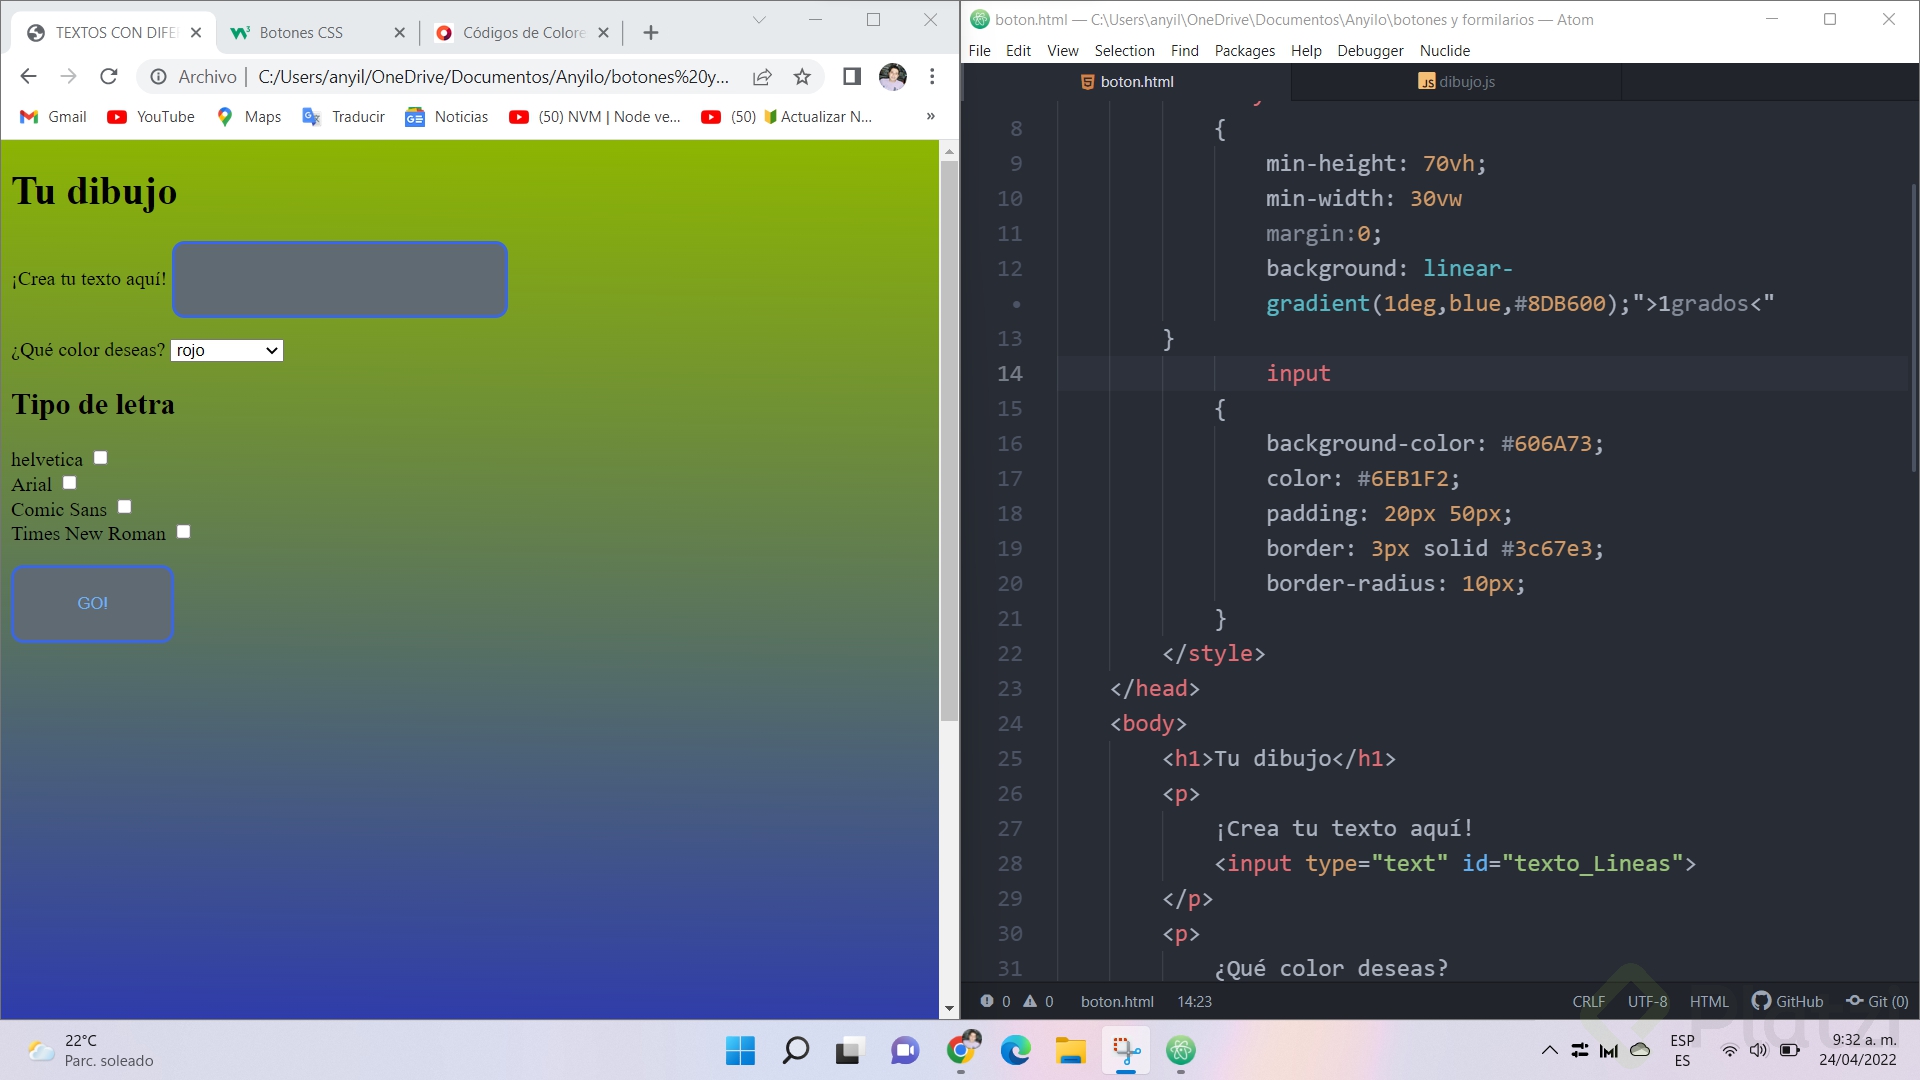Open Atom's File menu
The height and width of the screenshot is (1080, 1920).
[x=979, y=50]
